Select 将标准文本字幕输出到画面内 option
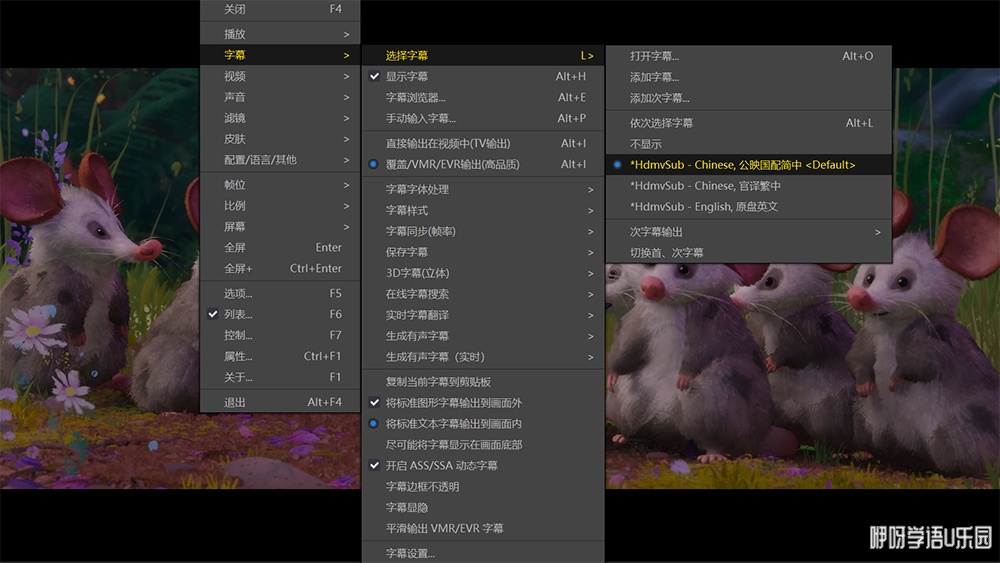Screen dimensions: 1000x563 pos(454,424)
